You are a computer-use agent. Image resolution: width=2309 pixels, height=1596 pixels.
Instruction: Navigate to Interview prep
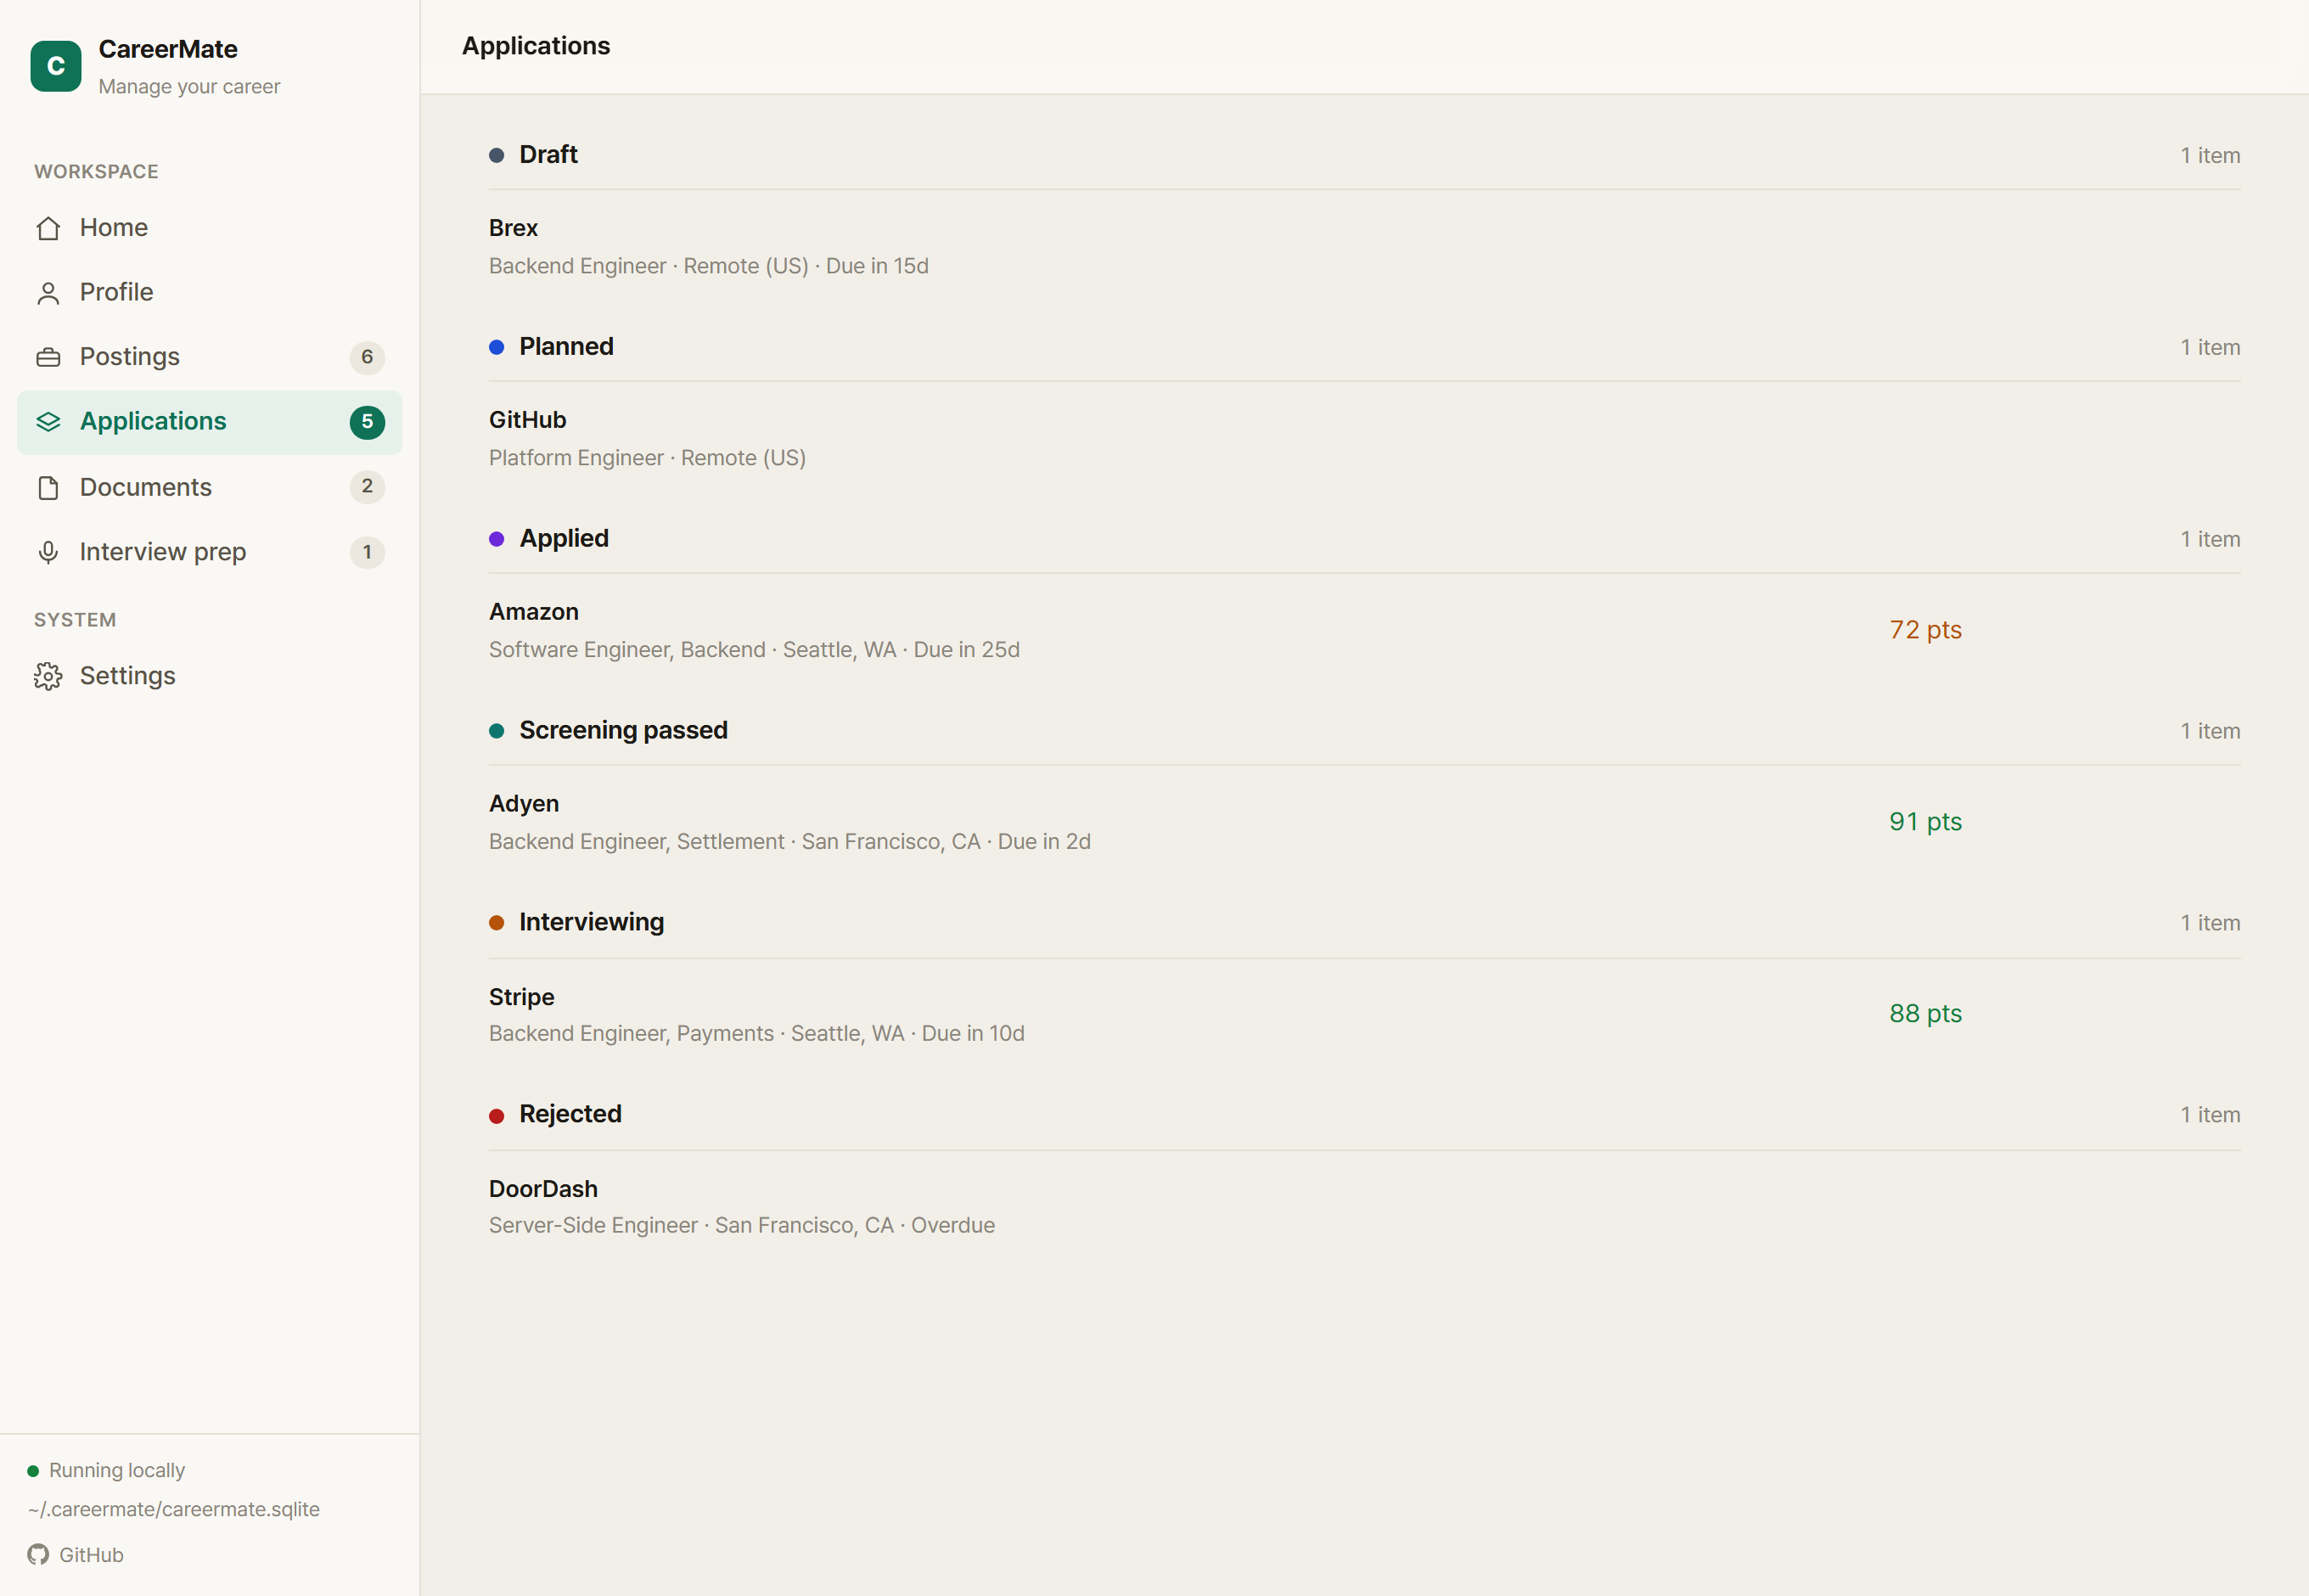pos(210,552)
